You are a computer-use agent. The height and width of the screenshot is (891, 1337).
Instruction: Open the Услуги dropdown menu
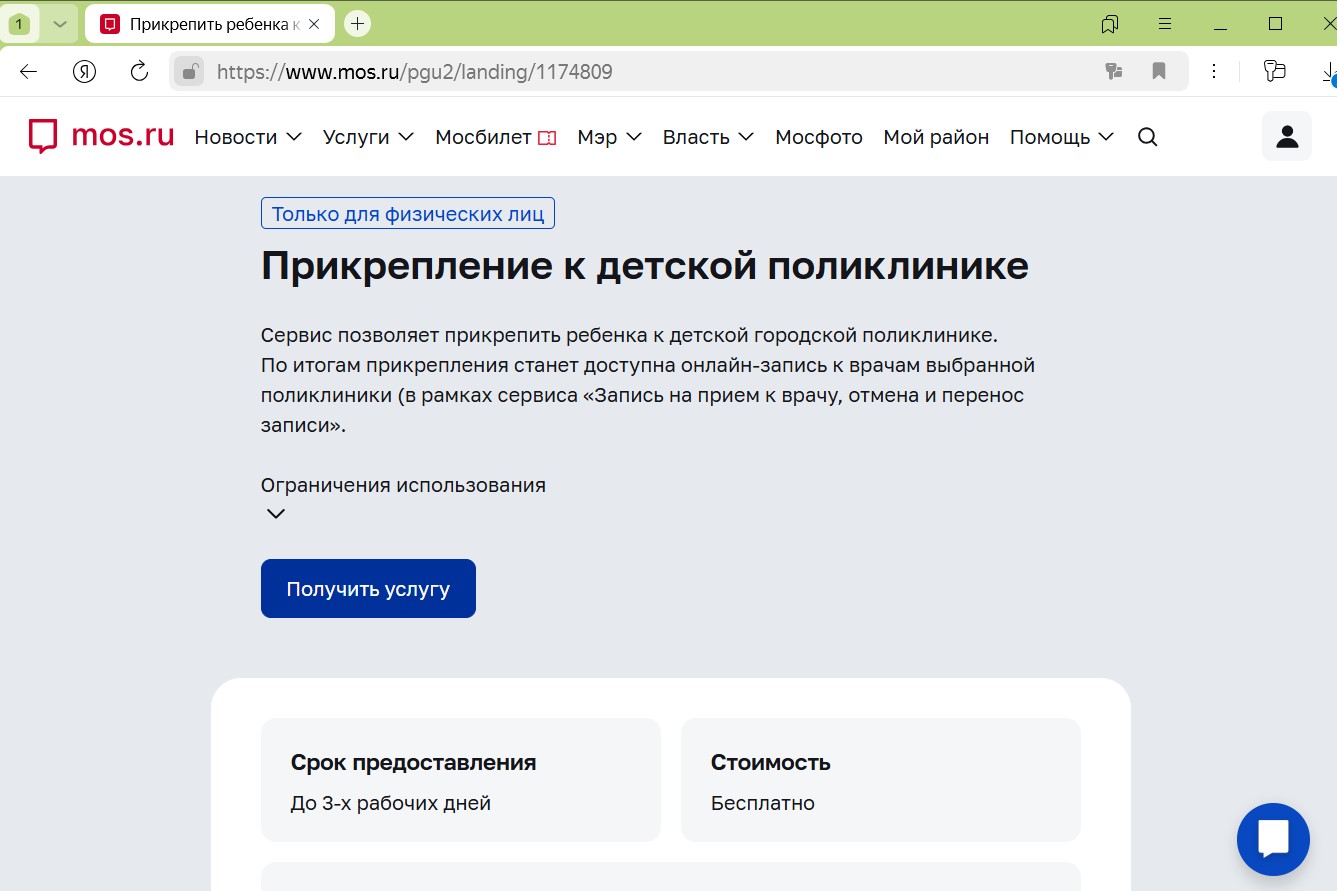click(367, 136)
